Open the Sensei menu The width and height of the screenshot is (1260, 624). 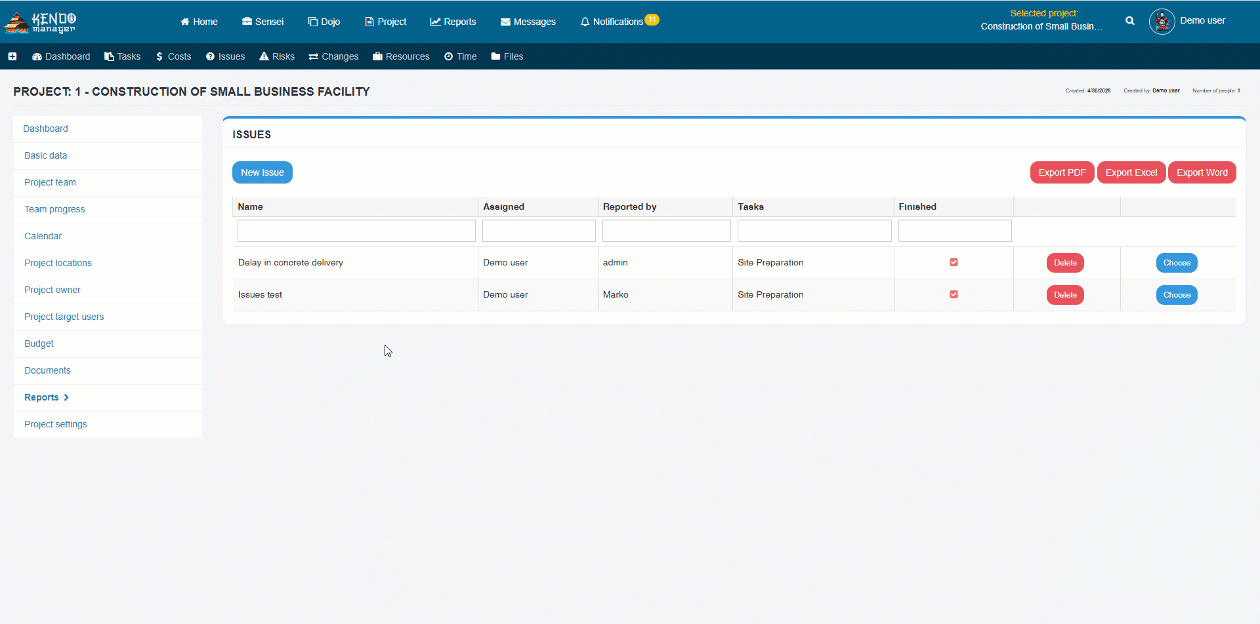point(263,22)
